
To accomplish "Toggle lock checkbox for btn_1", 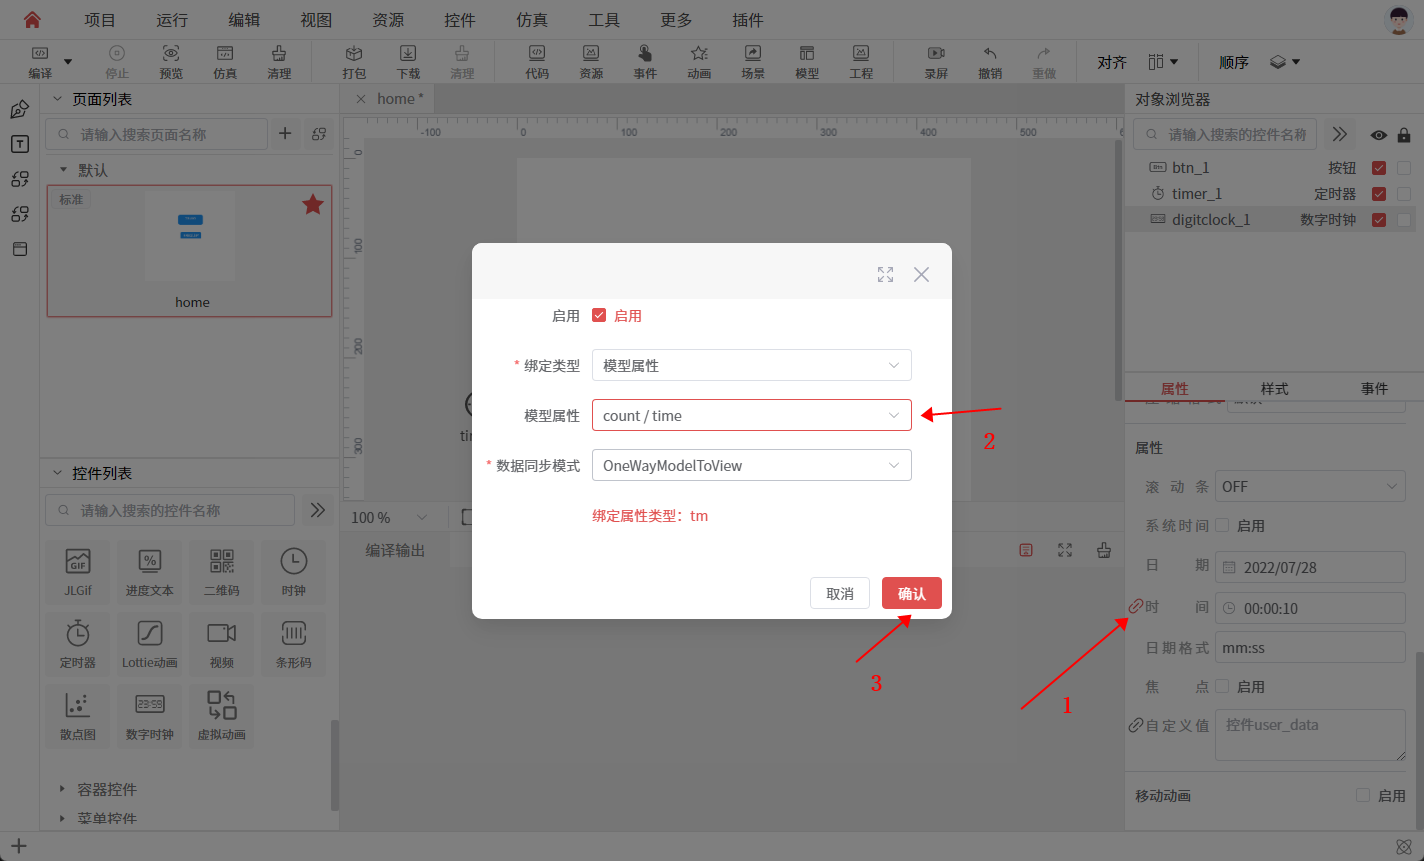I will [x=1404, y=168].
